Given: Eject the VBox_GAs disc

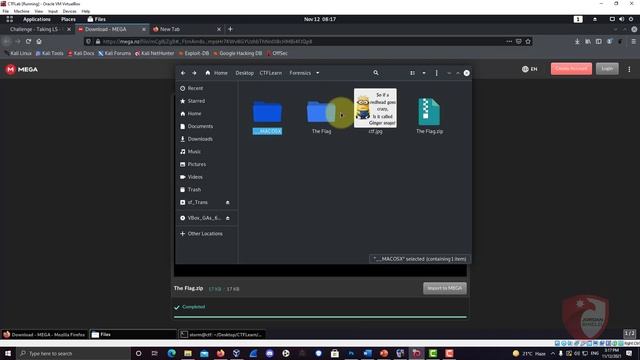Looking at the screenshot, I should [x=228, y=218].
